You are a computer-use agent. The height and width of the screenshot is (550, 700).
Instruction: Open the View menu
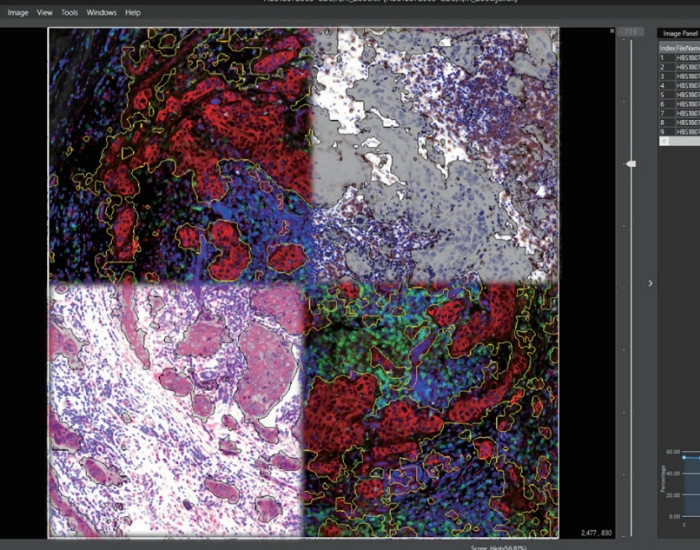pyautogui.click(x=45, y=12)
